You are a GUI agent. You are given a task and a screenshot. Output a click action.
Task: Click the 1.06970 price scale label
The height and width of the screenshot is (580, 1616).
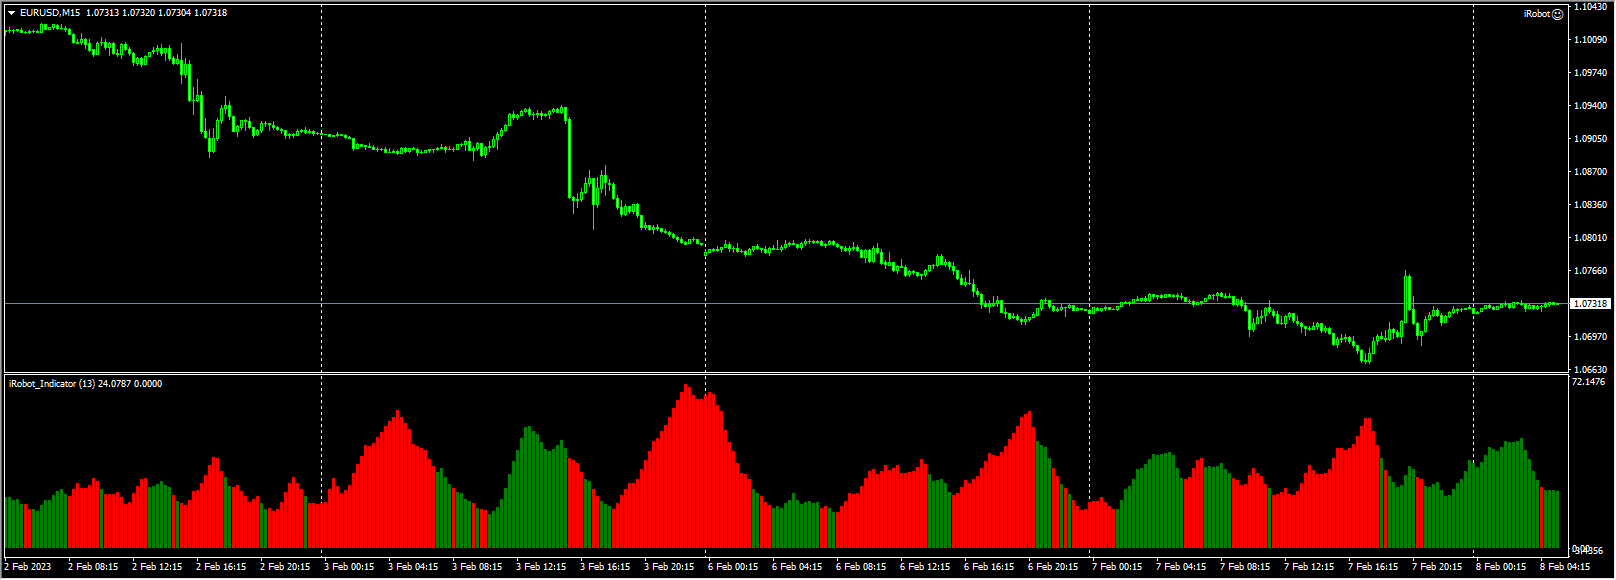1590,337
